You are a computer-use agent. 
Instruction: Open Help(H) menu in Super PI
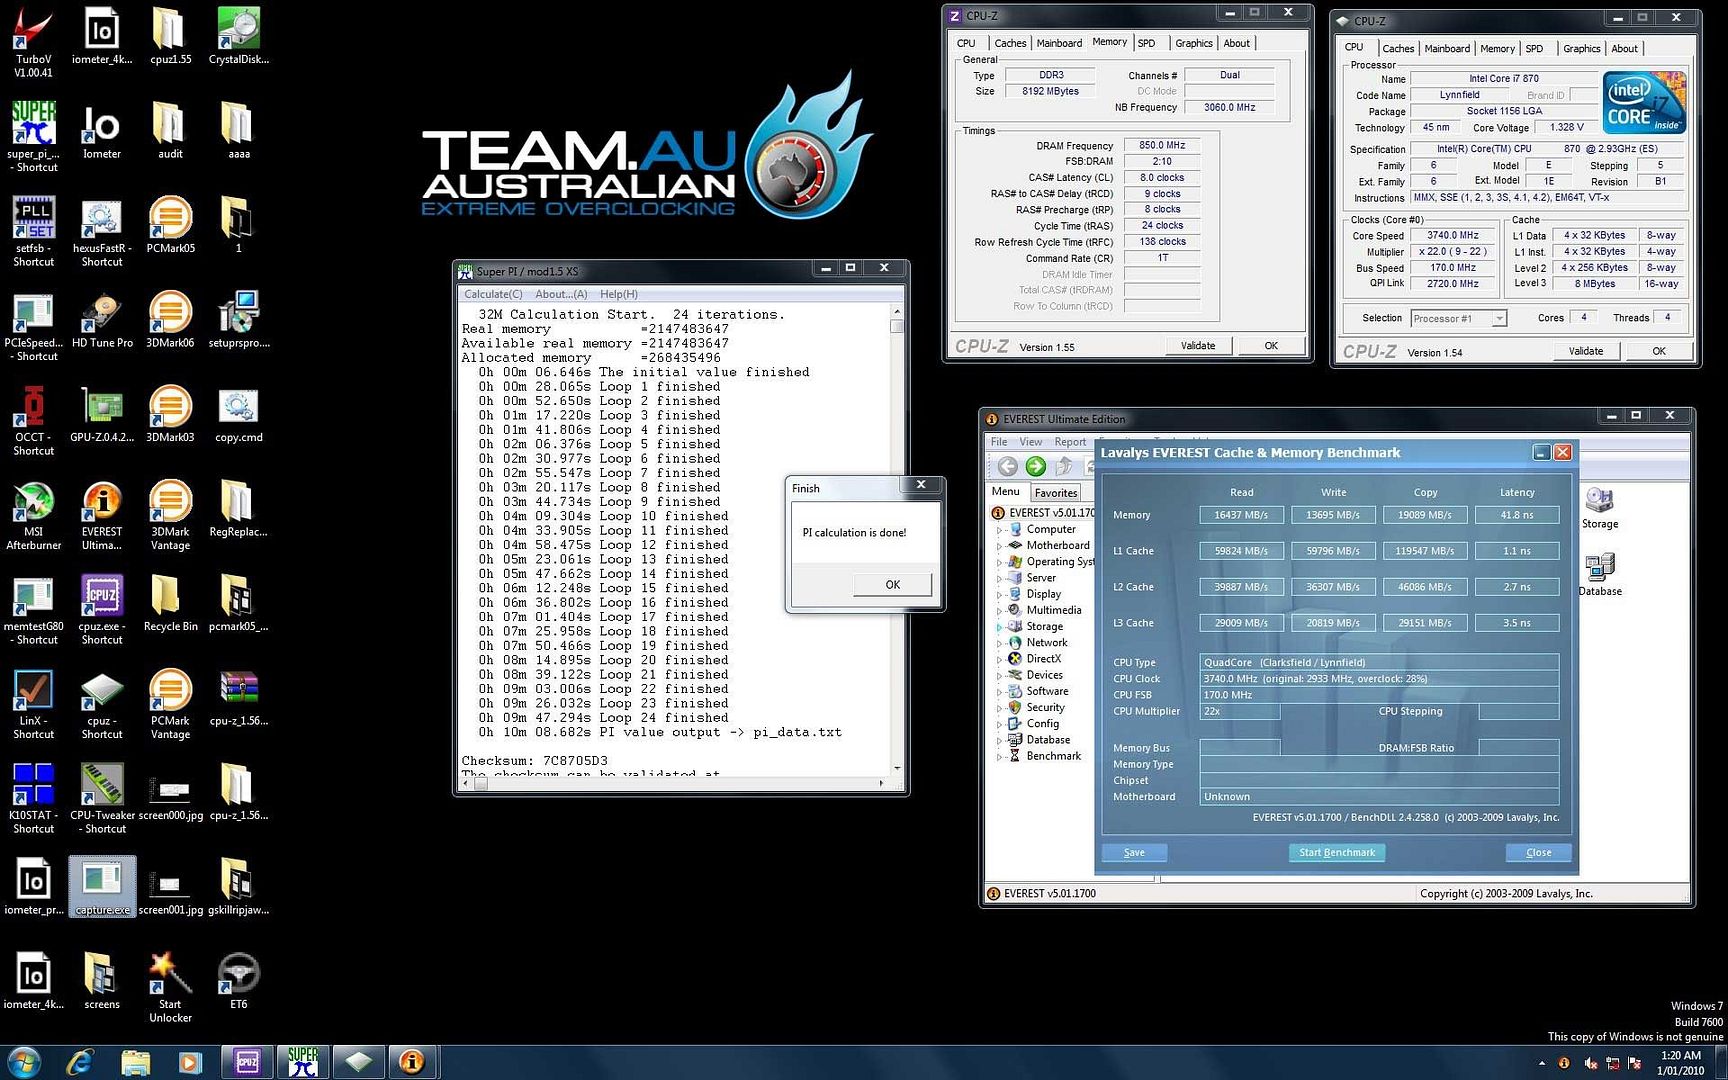pos(619,294)
